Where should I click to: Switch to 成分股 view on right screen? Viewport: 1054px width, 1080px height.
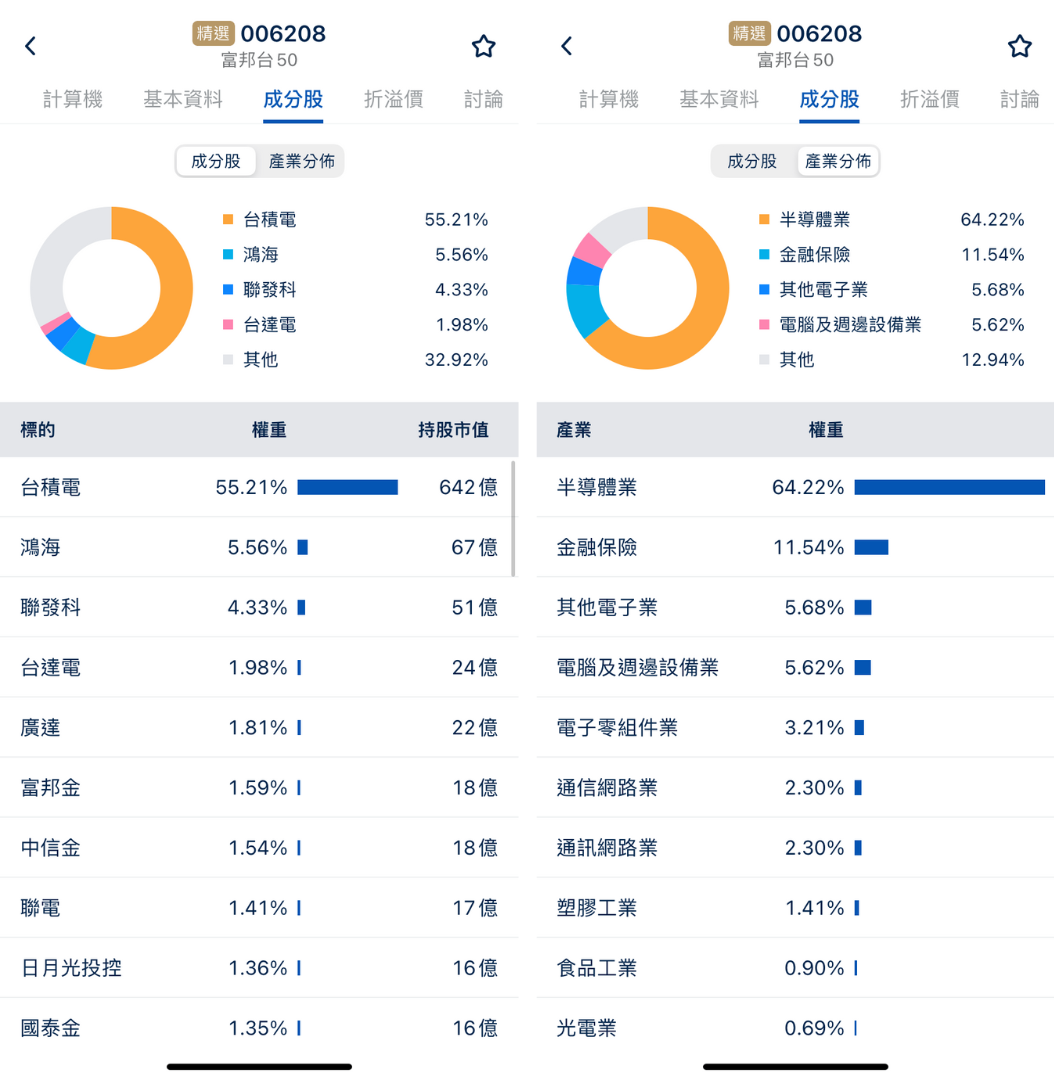(752, 161)
